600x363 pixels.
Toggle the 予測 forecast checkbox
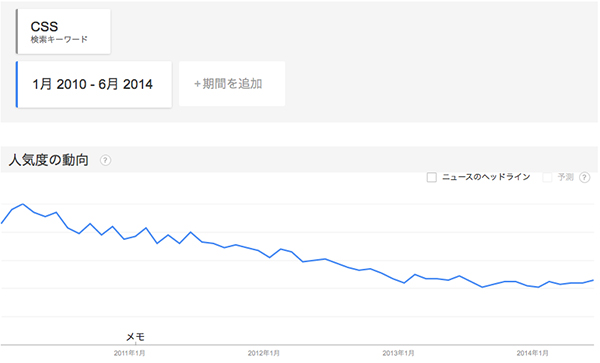pyautogui.click(x=547, y=177)
